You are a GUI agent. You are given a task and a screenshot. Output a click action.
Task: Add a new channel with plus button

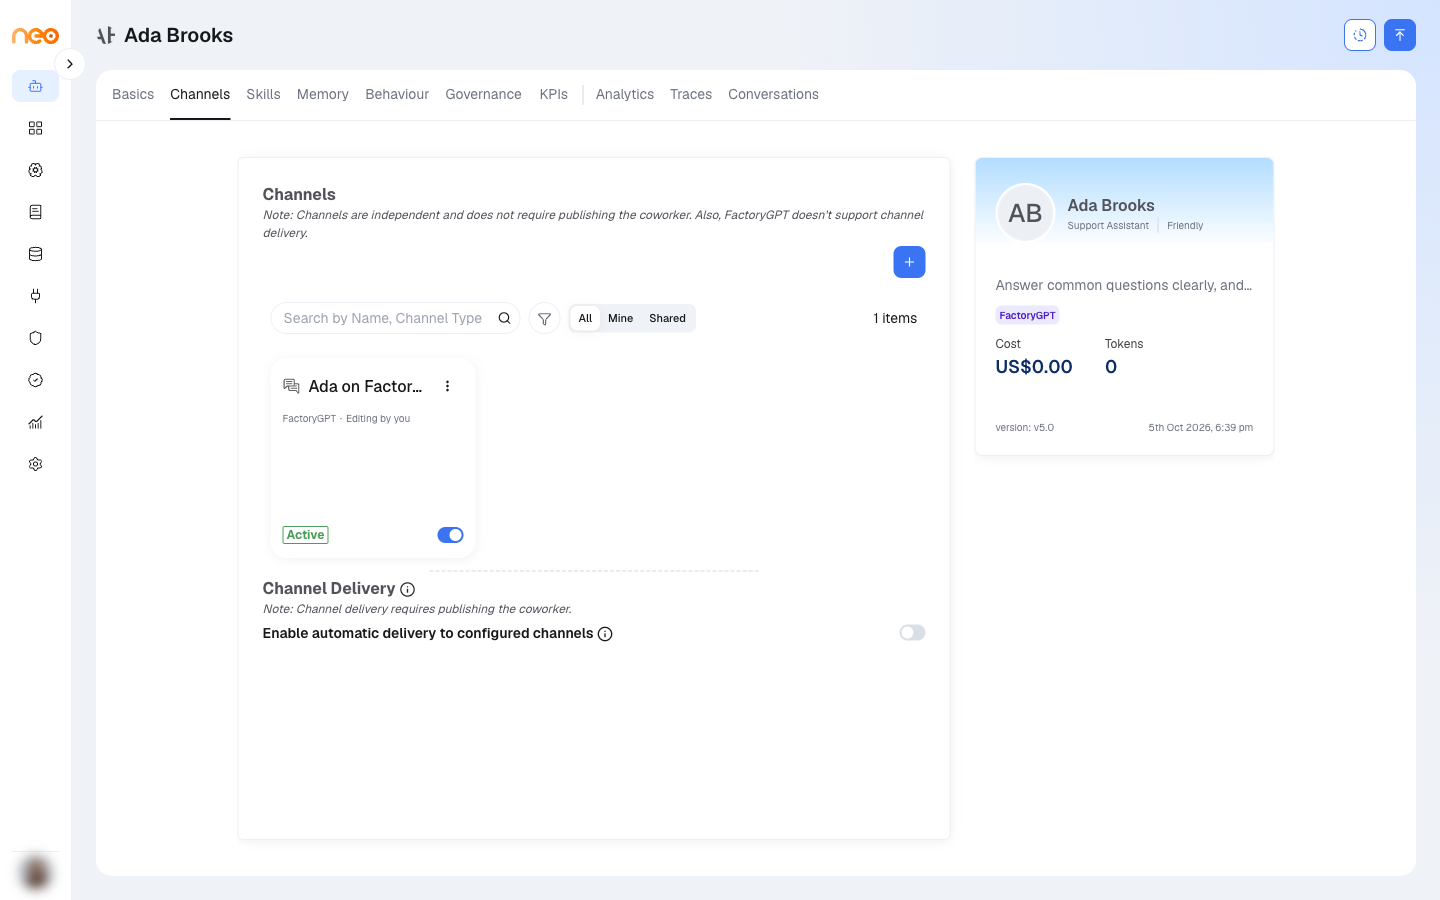point(909,262)
